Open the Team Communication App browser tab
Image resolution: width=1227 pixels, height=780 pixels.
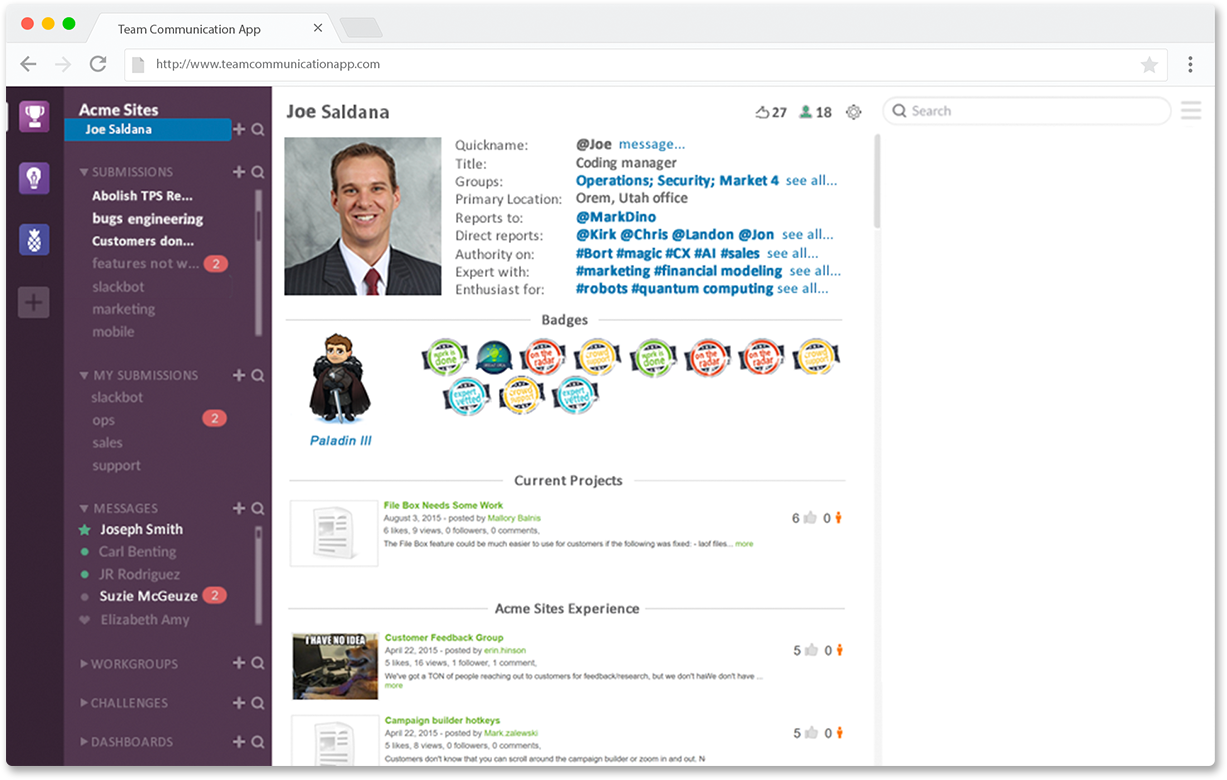(190, 29)
